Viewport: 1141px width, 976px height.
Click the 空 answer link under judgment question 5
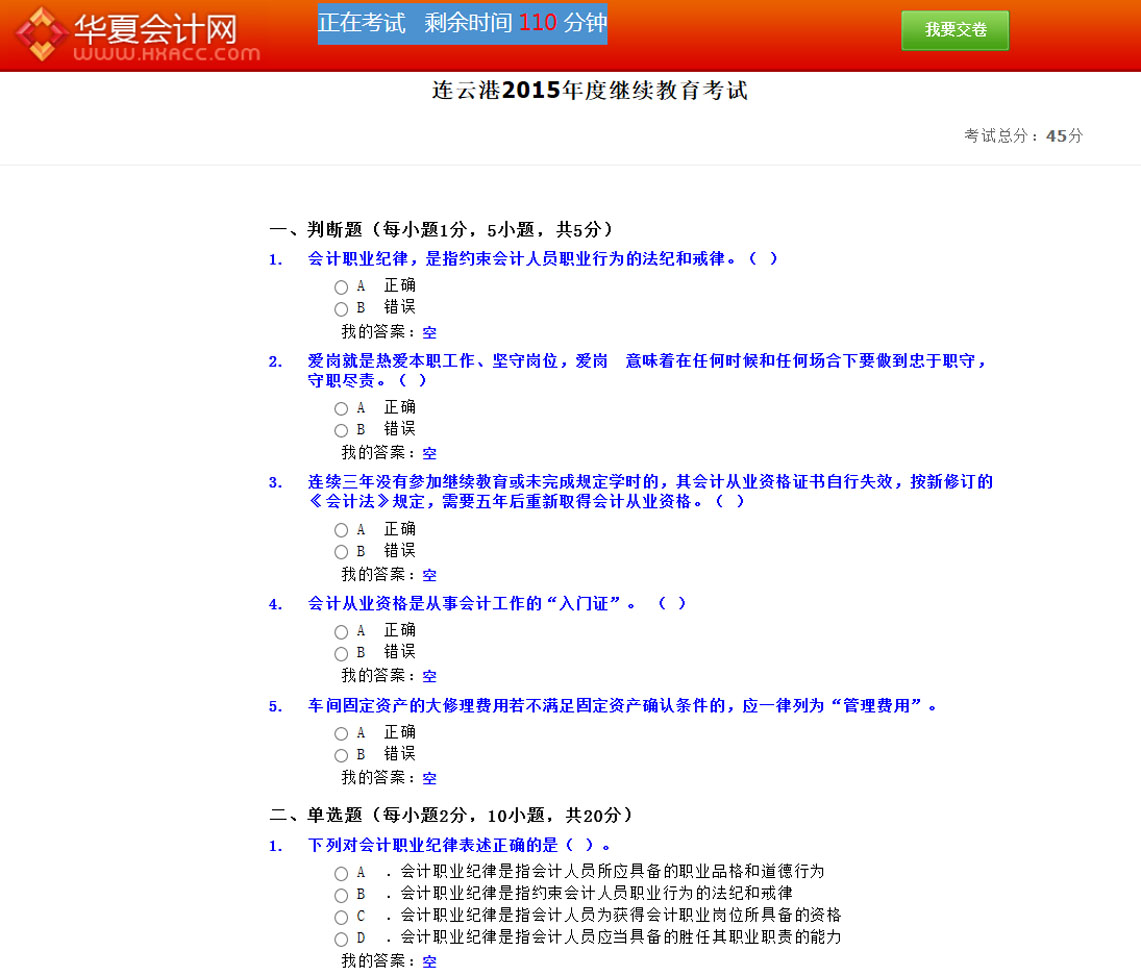[x=429, y=778]
